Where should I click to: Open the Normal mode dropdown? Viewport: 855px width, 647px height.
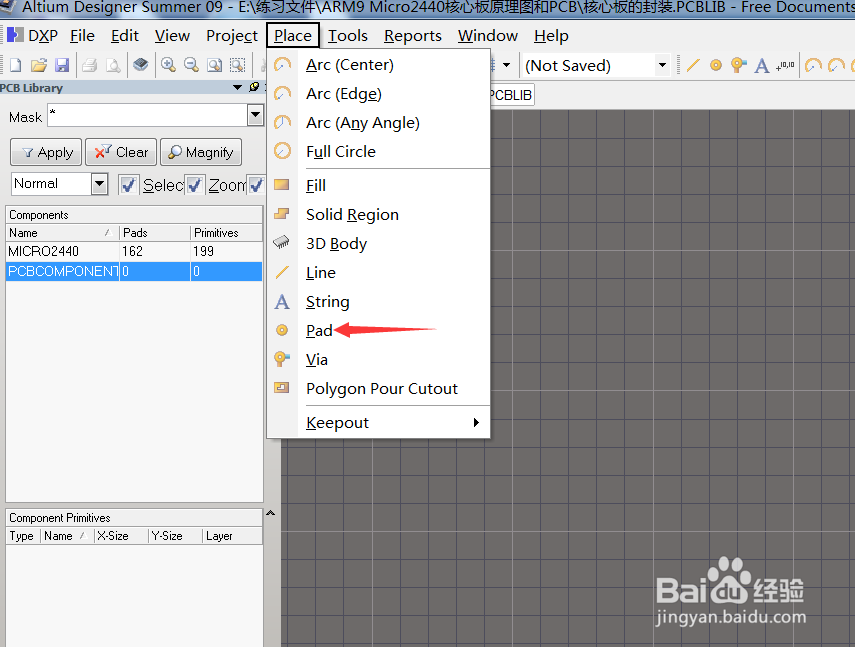99,184
